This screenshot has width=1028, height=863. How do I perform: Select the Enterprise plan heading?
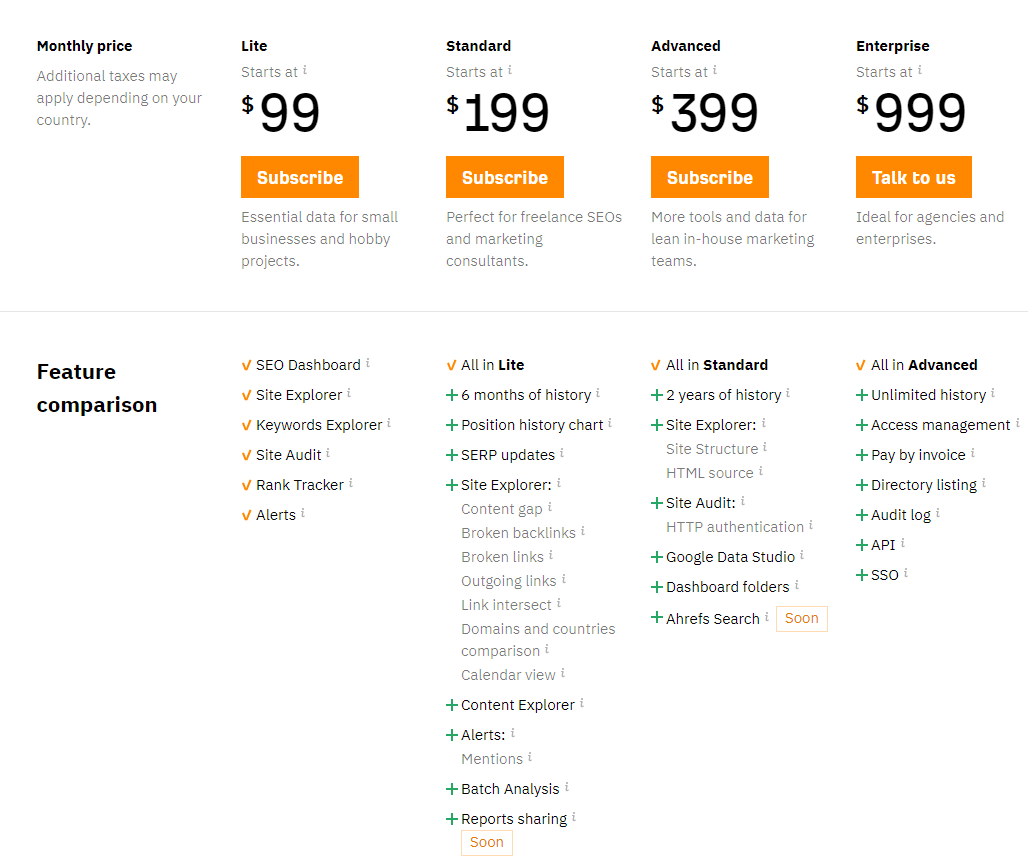click(x=892, y=46)
